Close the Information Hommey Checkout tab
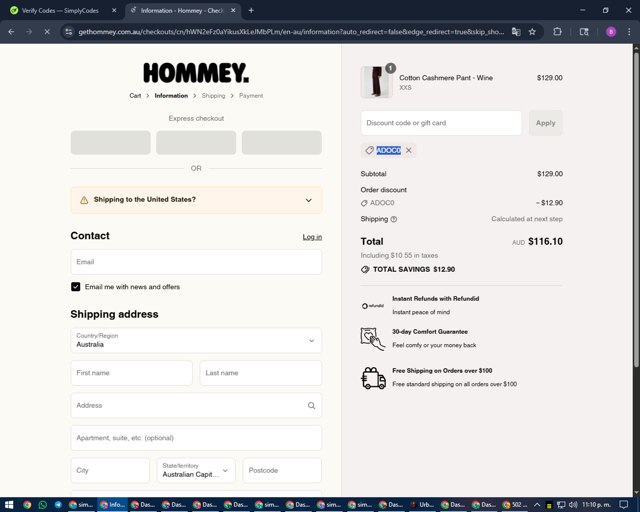The image size is (640, 512). click(233, 11)
